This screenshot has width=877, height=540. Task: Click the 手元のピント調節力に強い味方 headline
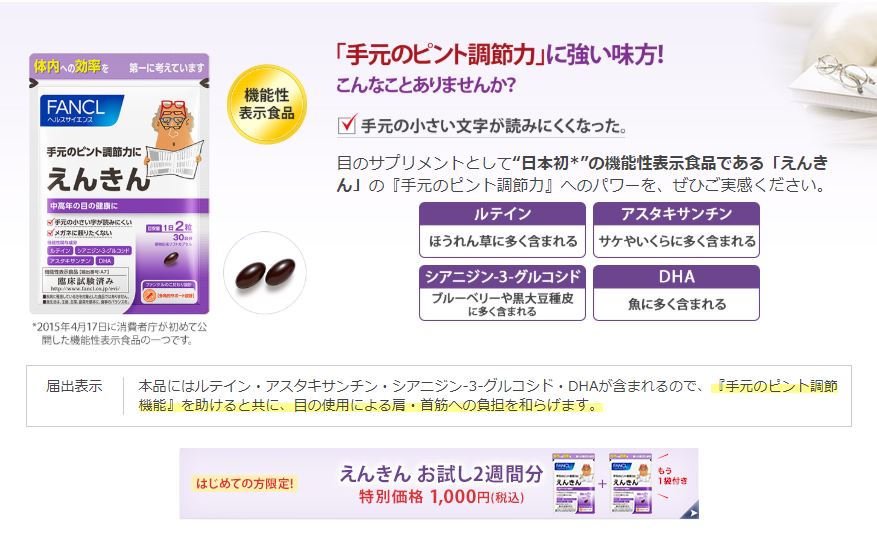tap(499, 55)
